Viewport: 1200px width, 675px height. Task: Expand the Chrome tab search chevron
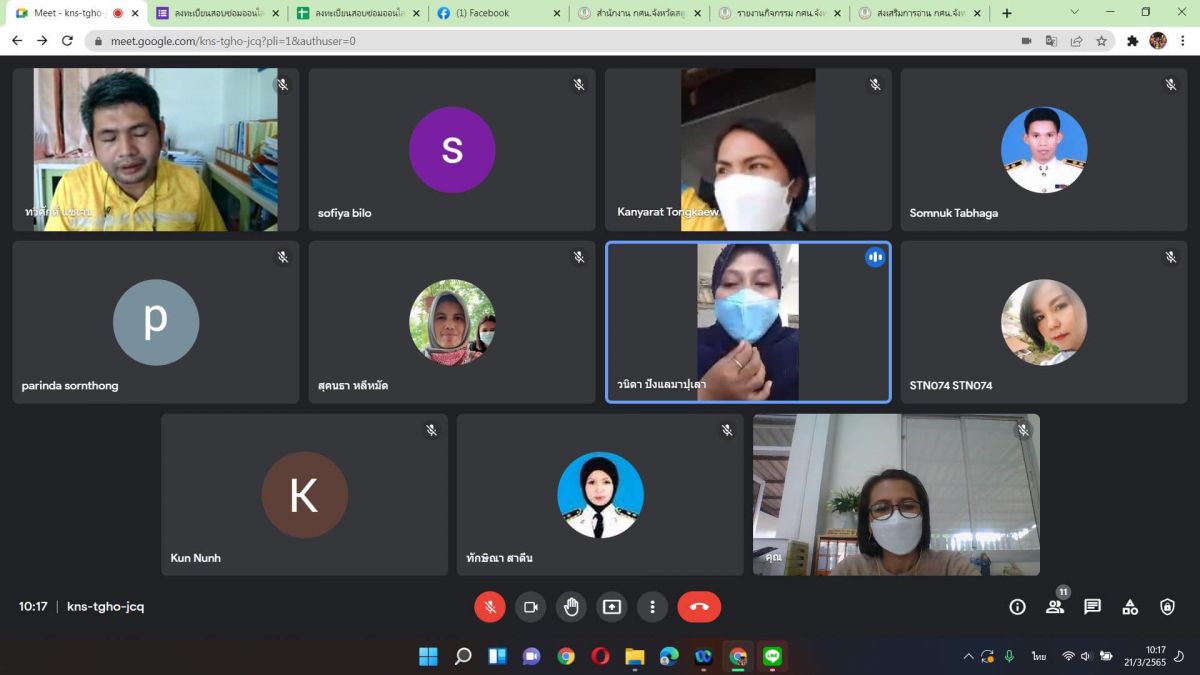(1074, 13)
